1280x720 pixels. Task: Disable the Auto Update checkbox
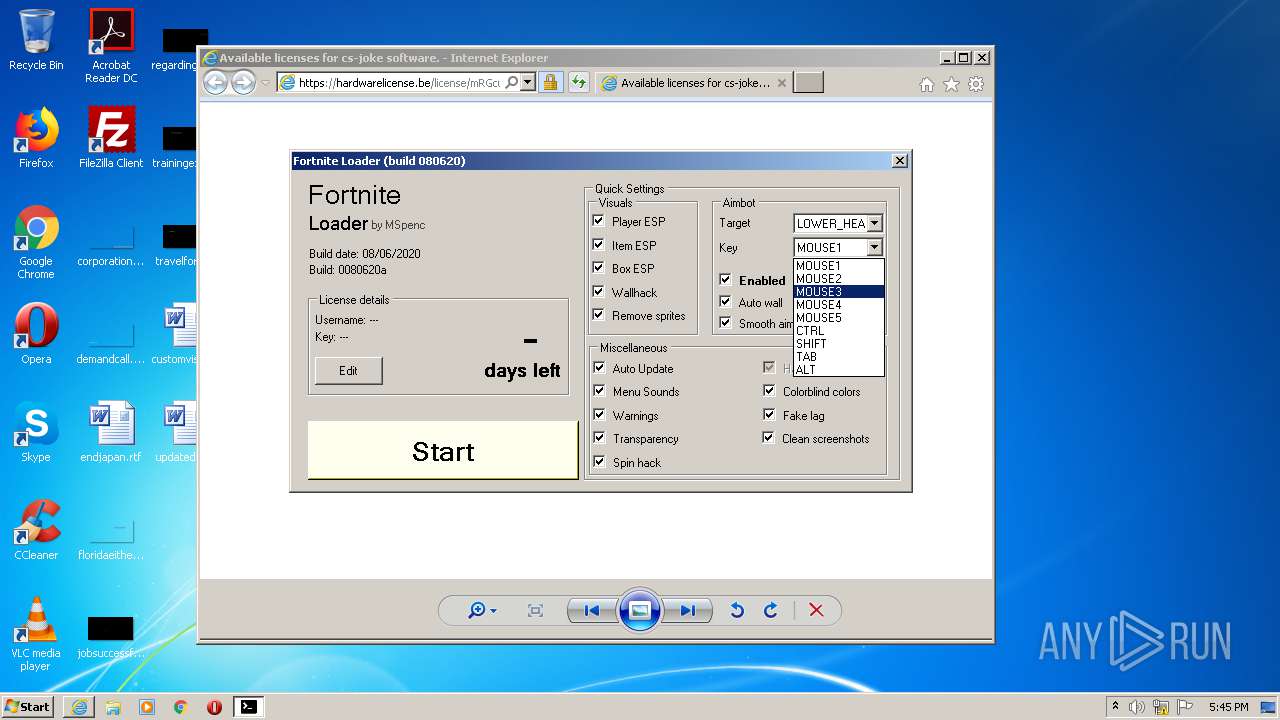coord(599,368)
